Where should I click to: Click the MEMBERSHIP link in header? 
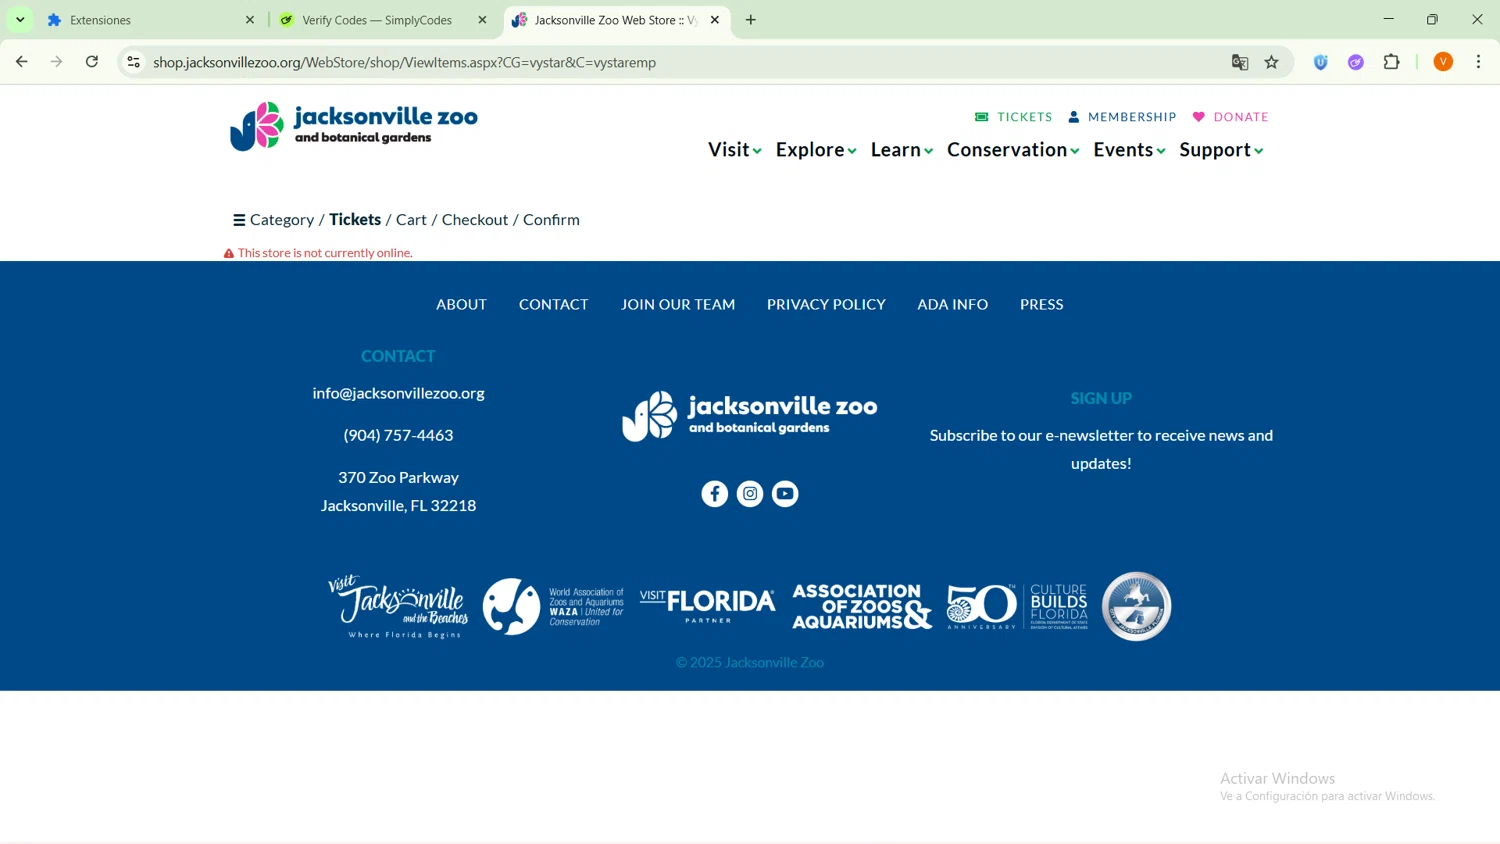(x=1122, y=117)
